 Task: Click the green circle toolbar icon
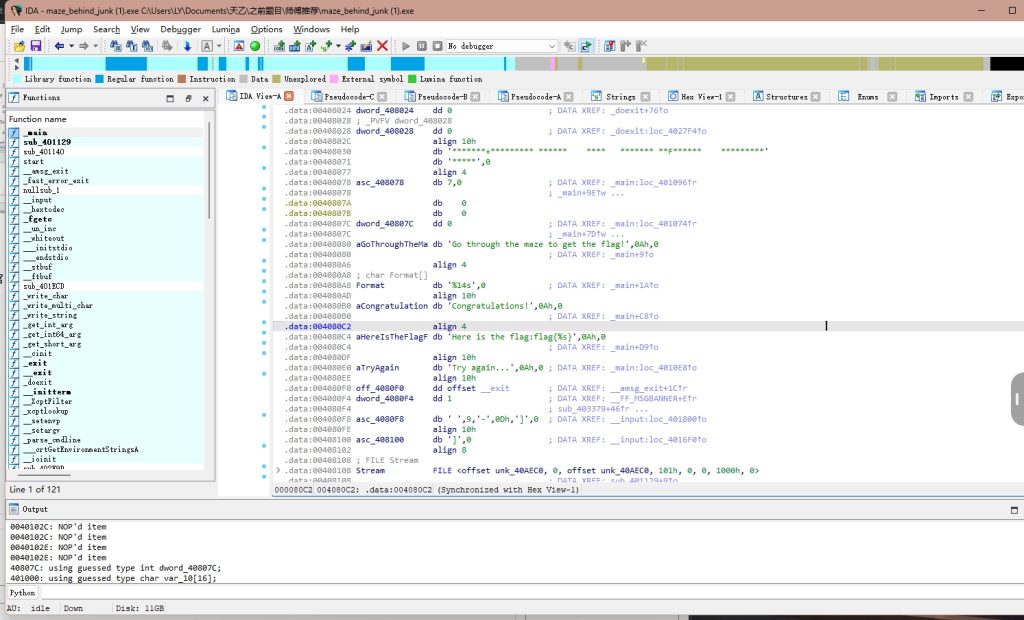255,46
